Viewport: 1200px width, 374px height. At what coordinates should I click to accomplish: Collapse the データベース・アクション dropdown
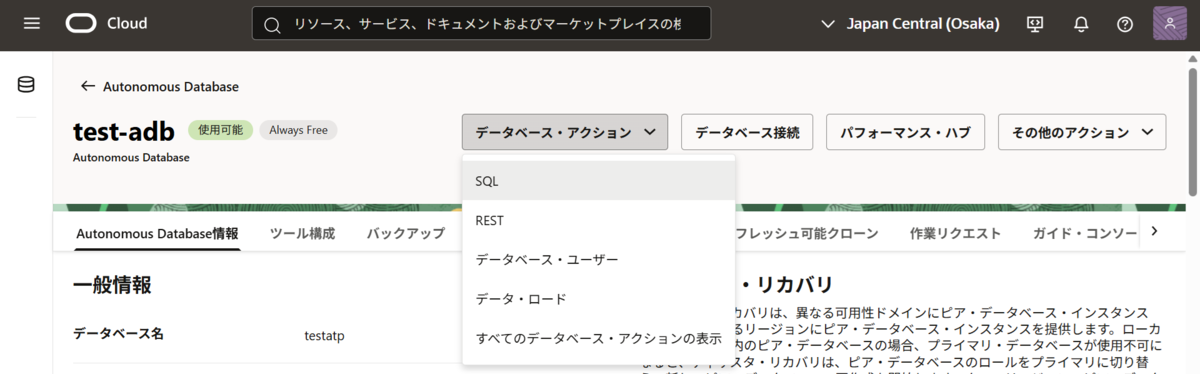pos(565,132)
